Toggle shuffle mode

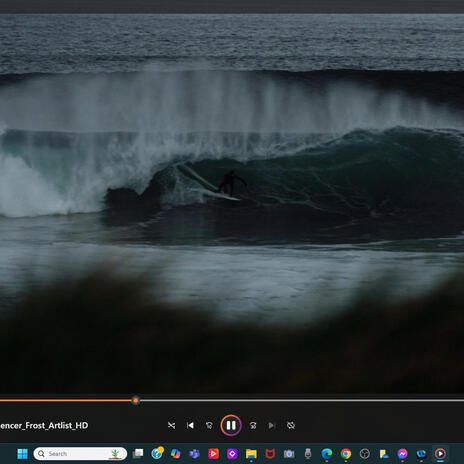click(171, 425)
